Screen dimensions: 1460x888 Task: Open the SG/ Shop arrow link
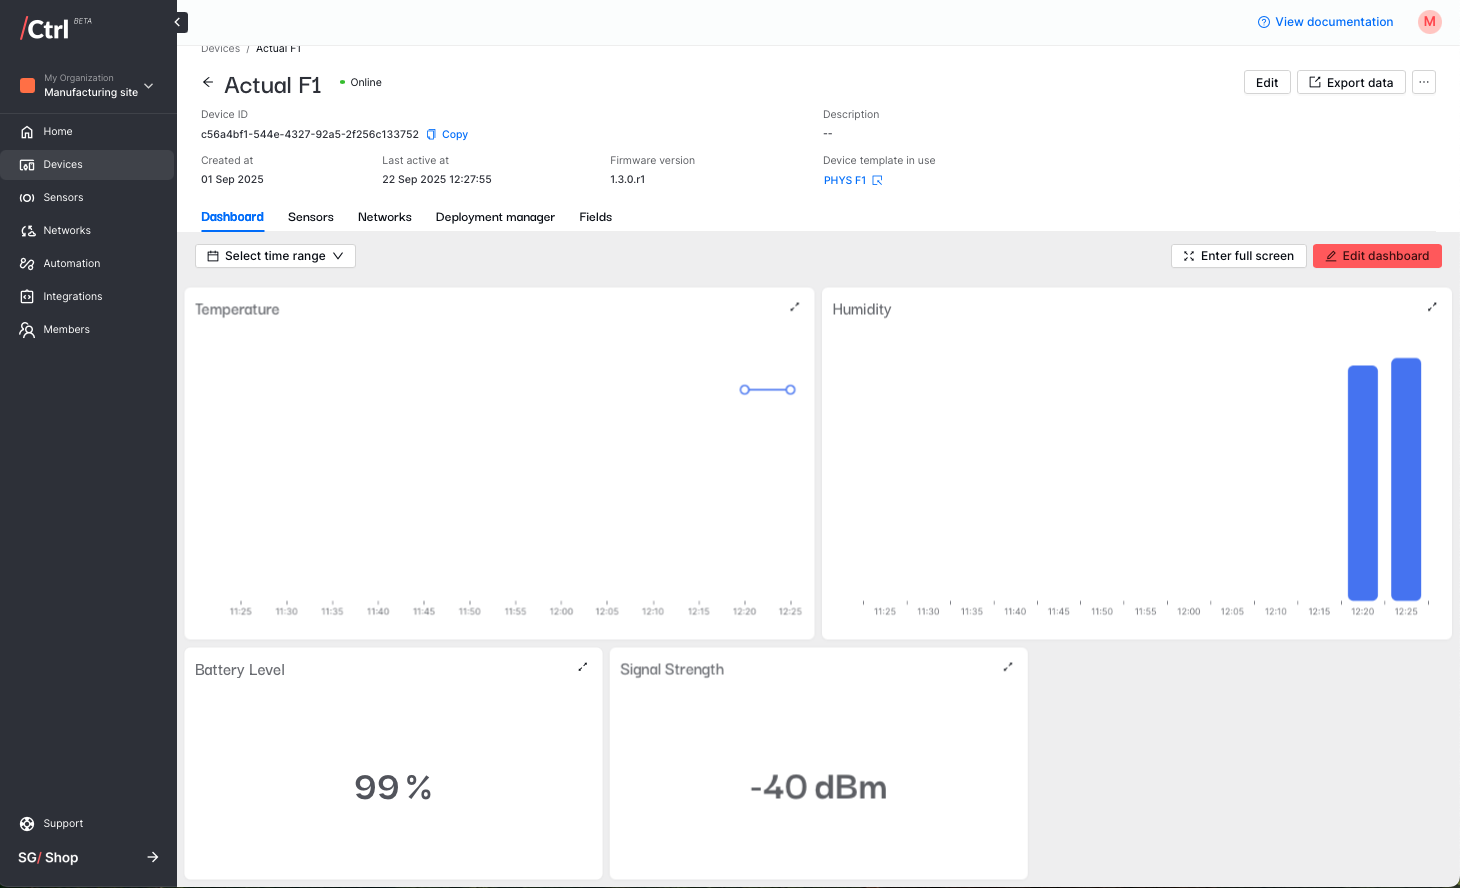coord(152,857)
